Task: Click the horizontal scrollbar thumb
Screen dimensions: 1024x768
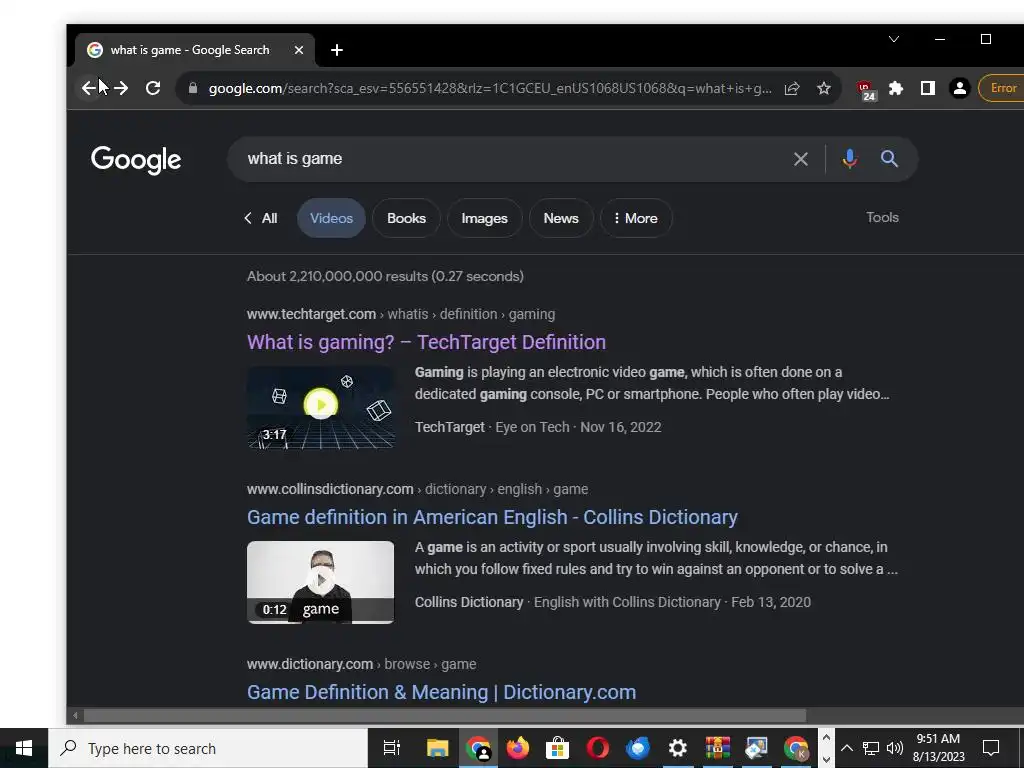Action: click(444, 716)
